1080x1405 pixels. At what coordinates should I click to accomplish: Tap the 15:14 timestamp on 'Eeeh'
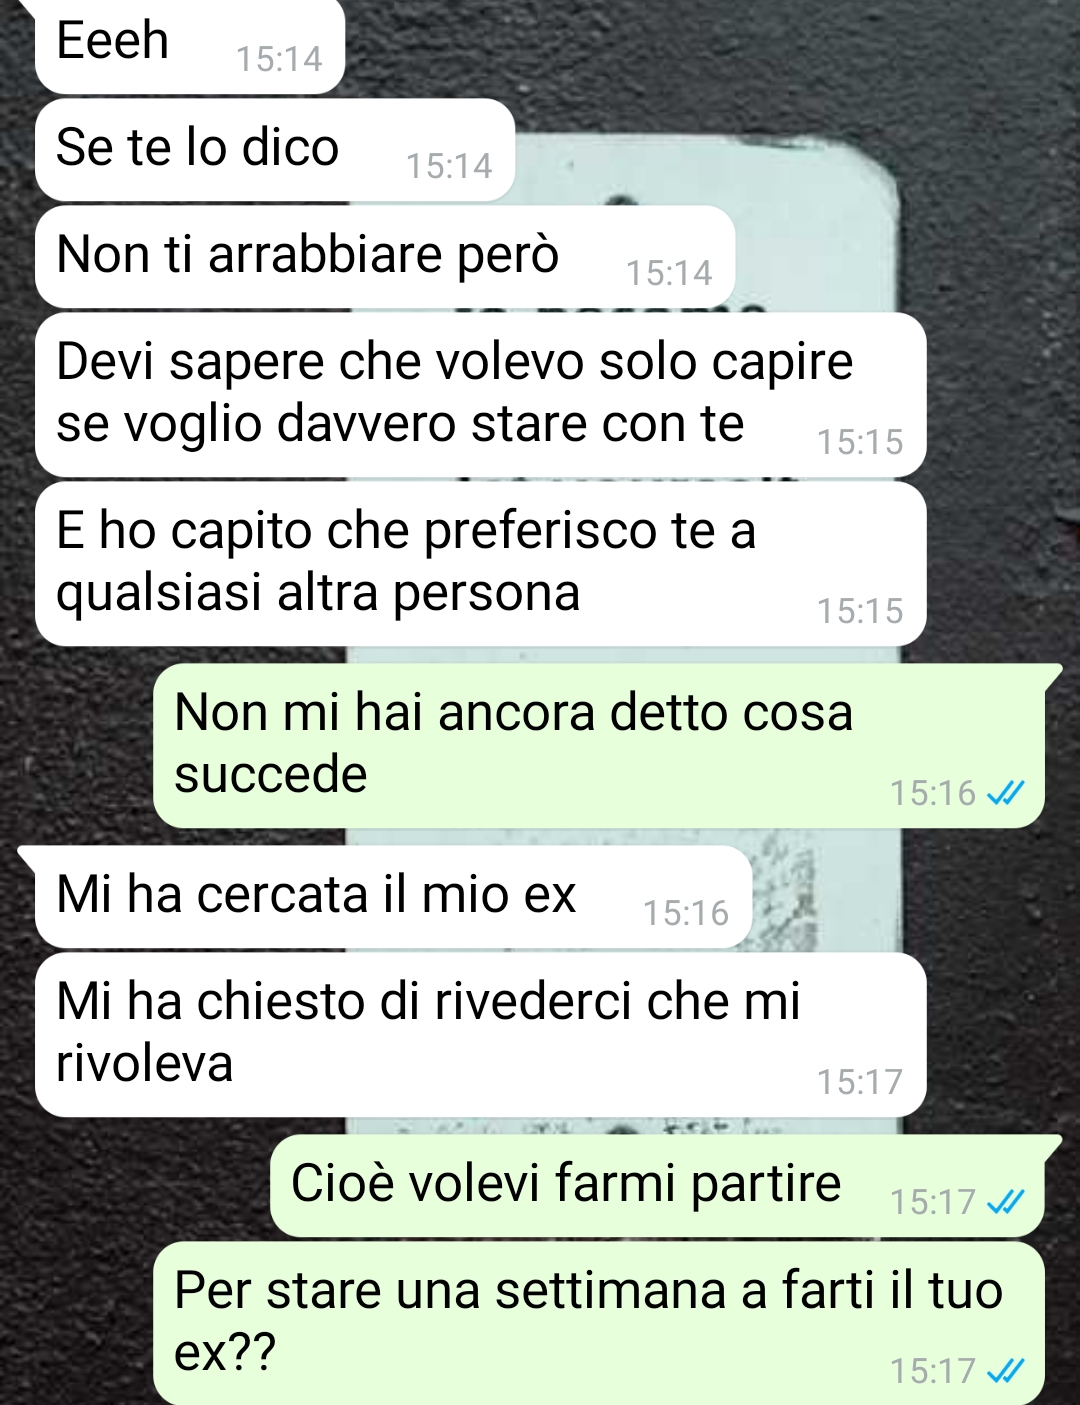[279, 60]
